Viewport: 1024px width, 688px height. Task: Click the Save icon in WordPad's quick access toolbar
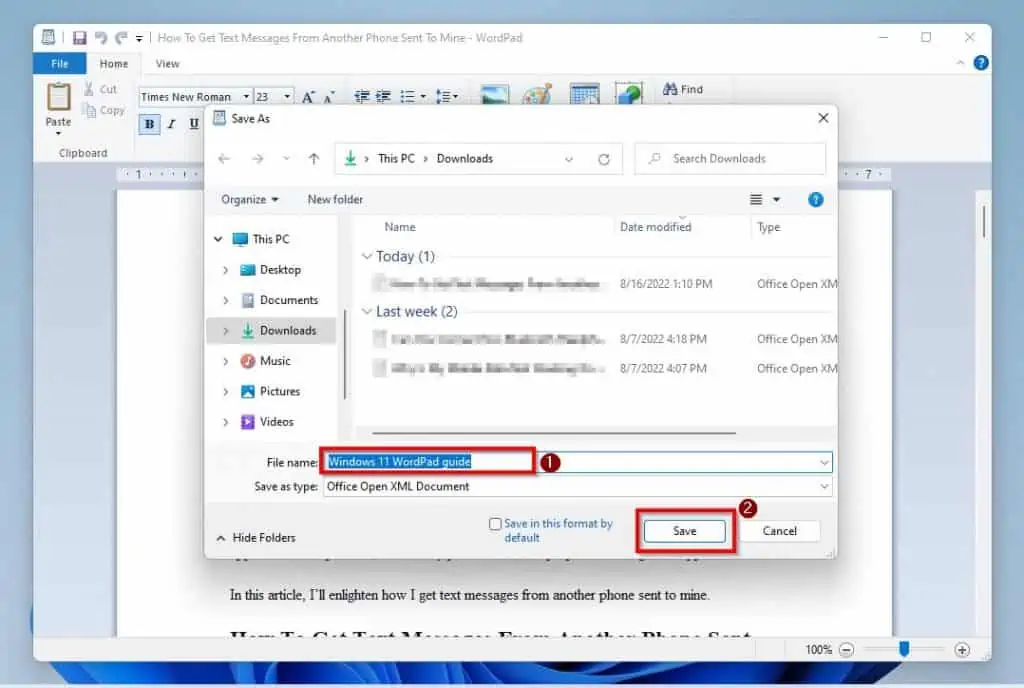click(x=79, y=38)
